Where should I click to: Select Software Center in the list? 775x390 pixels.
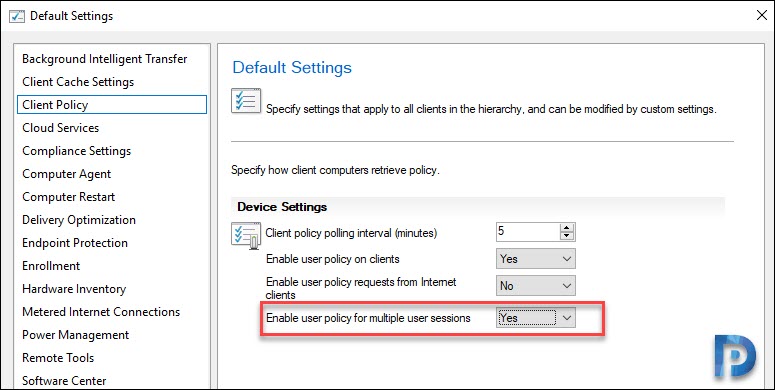point(64,381)
